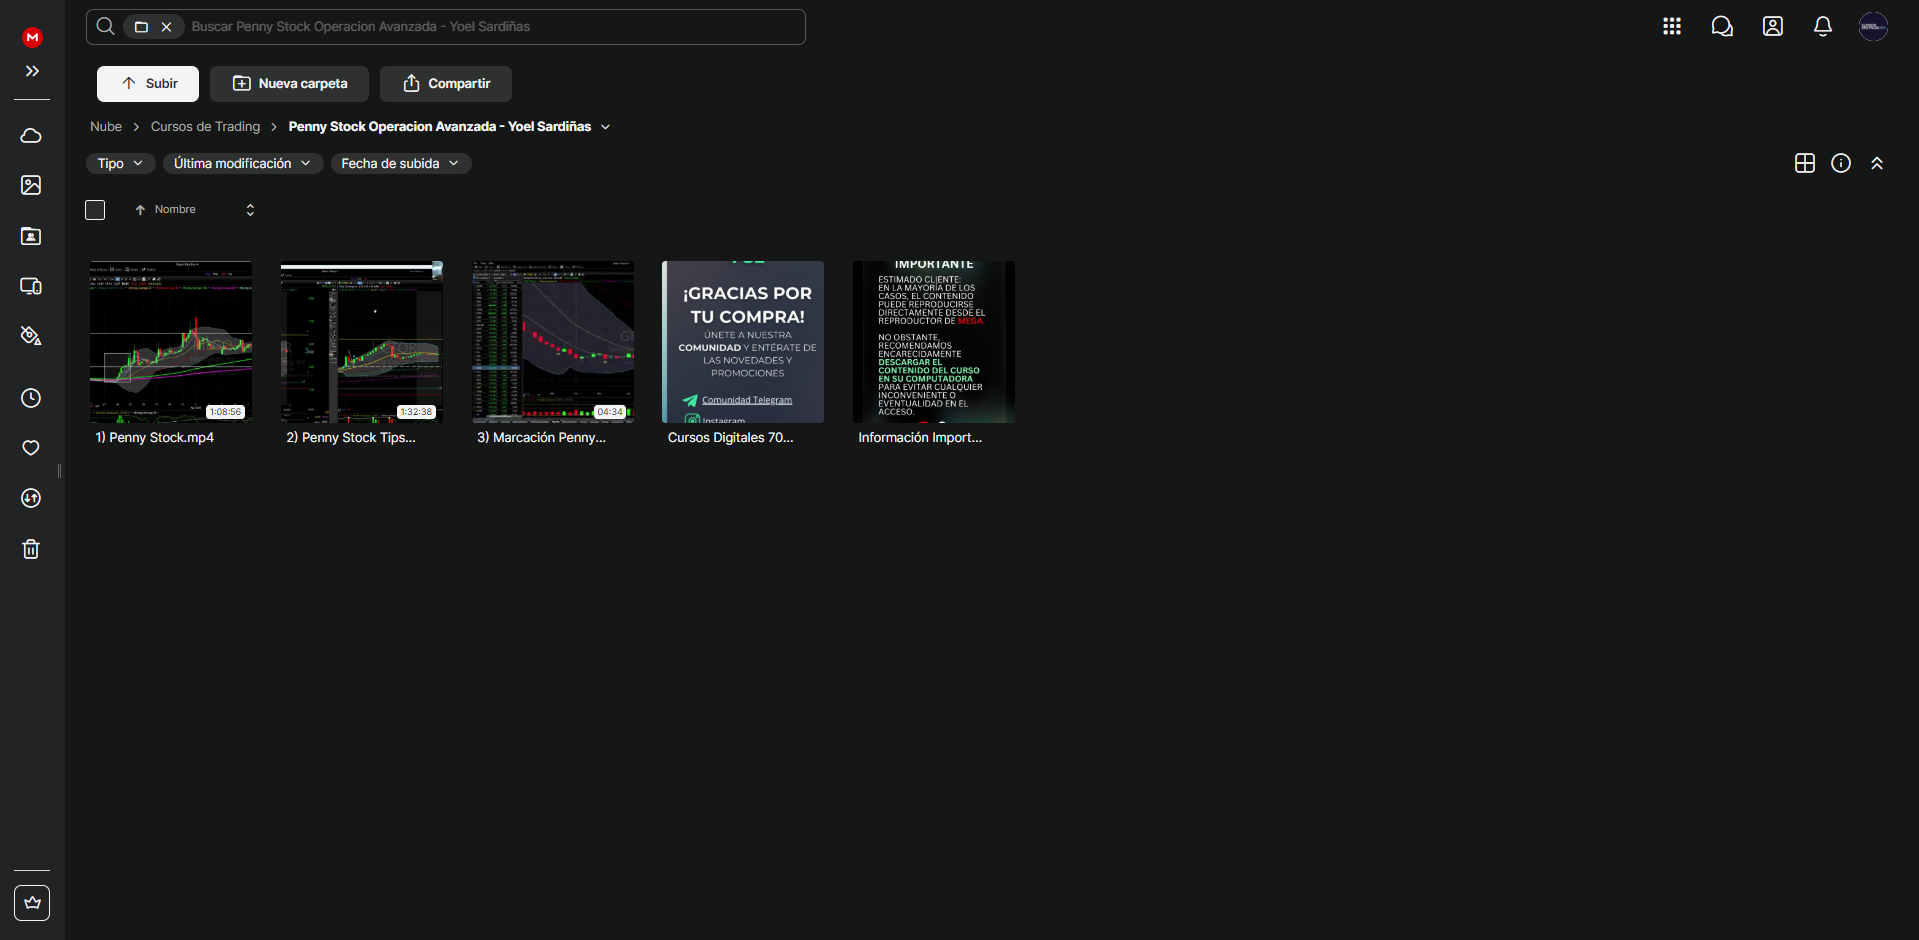Open the Última modificación filter dropdown
This screenshot has width=1919, height=940.
click(x=242, y=163)
